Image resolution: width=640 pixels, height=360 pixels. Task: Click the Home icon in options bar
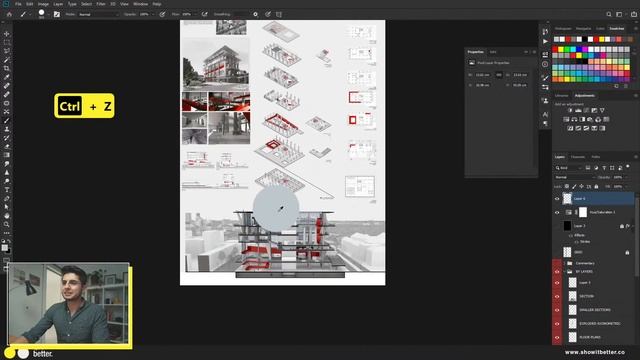click(9, 14)
